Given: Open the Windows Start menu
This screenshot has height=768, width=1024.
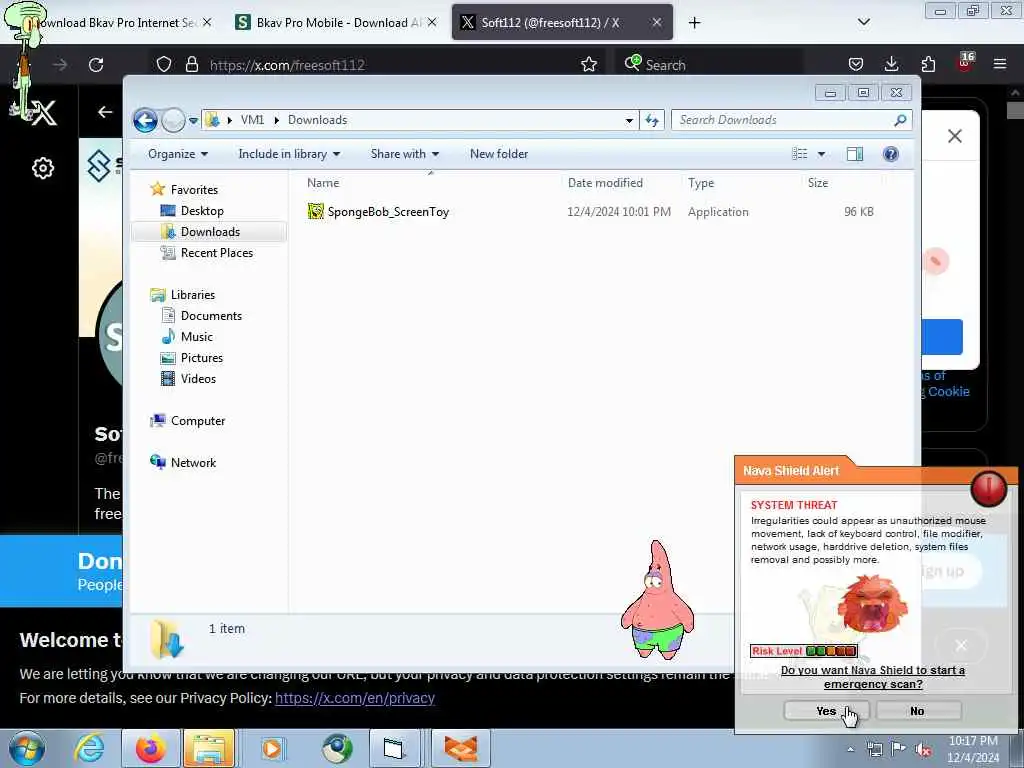Looking at the screenshot, I should pyautogui.click(x=27, y=748).
